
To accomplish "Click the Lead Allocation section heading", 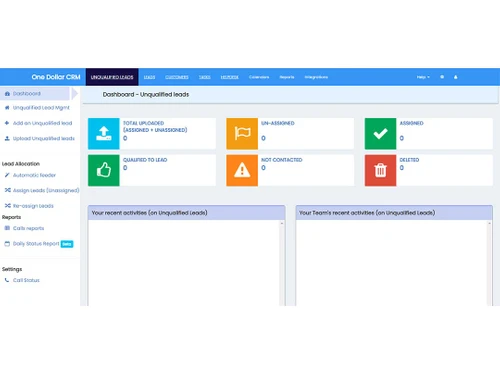I will (21, 164).
